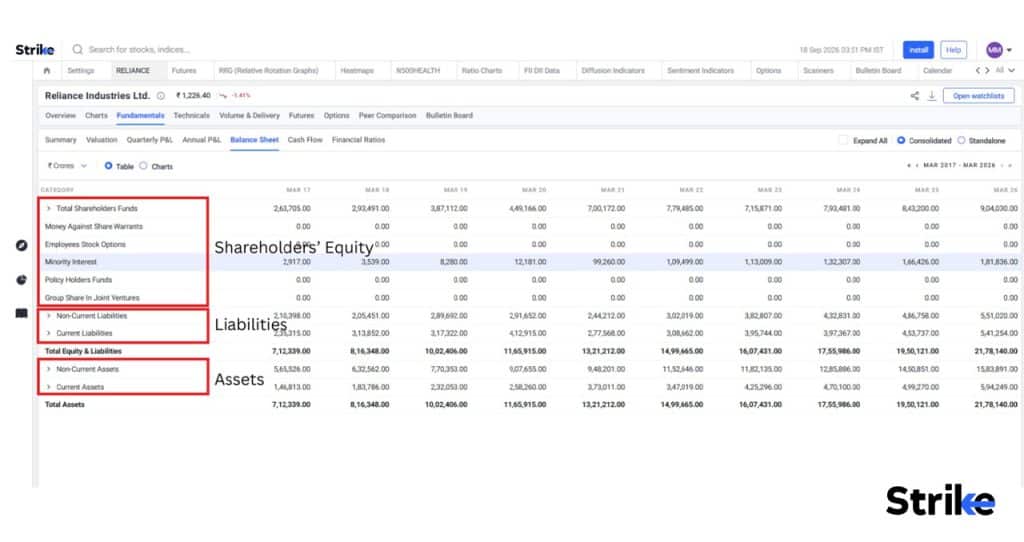Image resolution: width=1024 pixels, height=542 pixels.
Task: Click the price trend arrow icon
Action: coord(223,96)
